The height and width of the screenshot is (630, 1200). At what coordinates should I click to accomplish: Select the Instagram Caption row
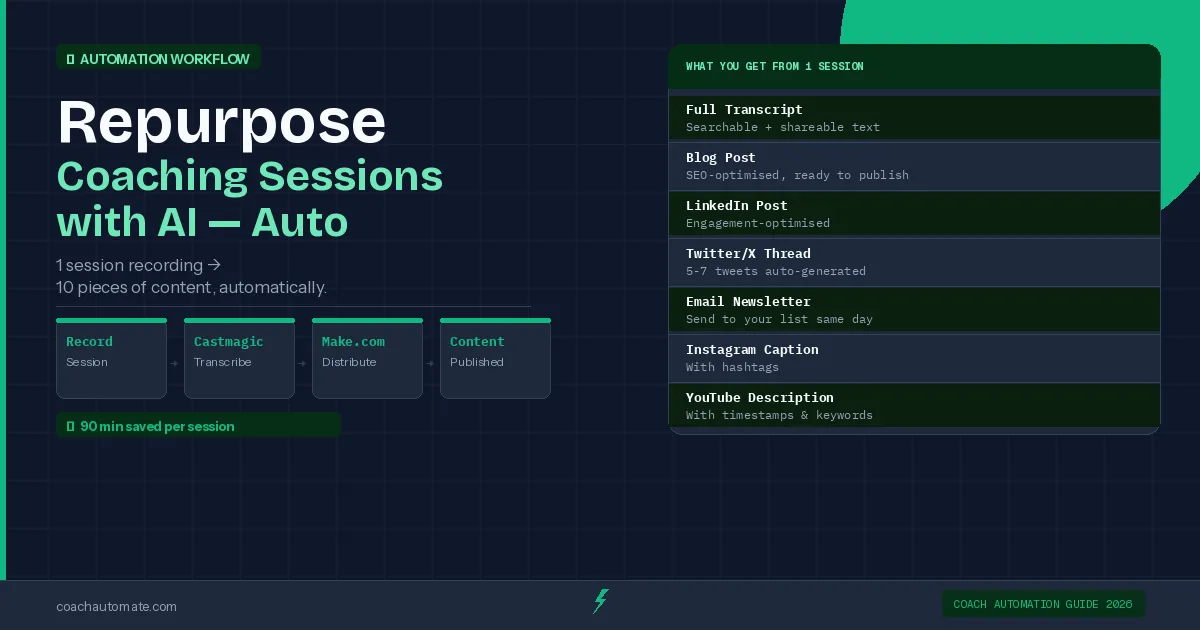tap(914, 358)
